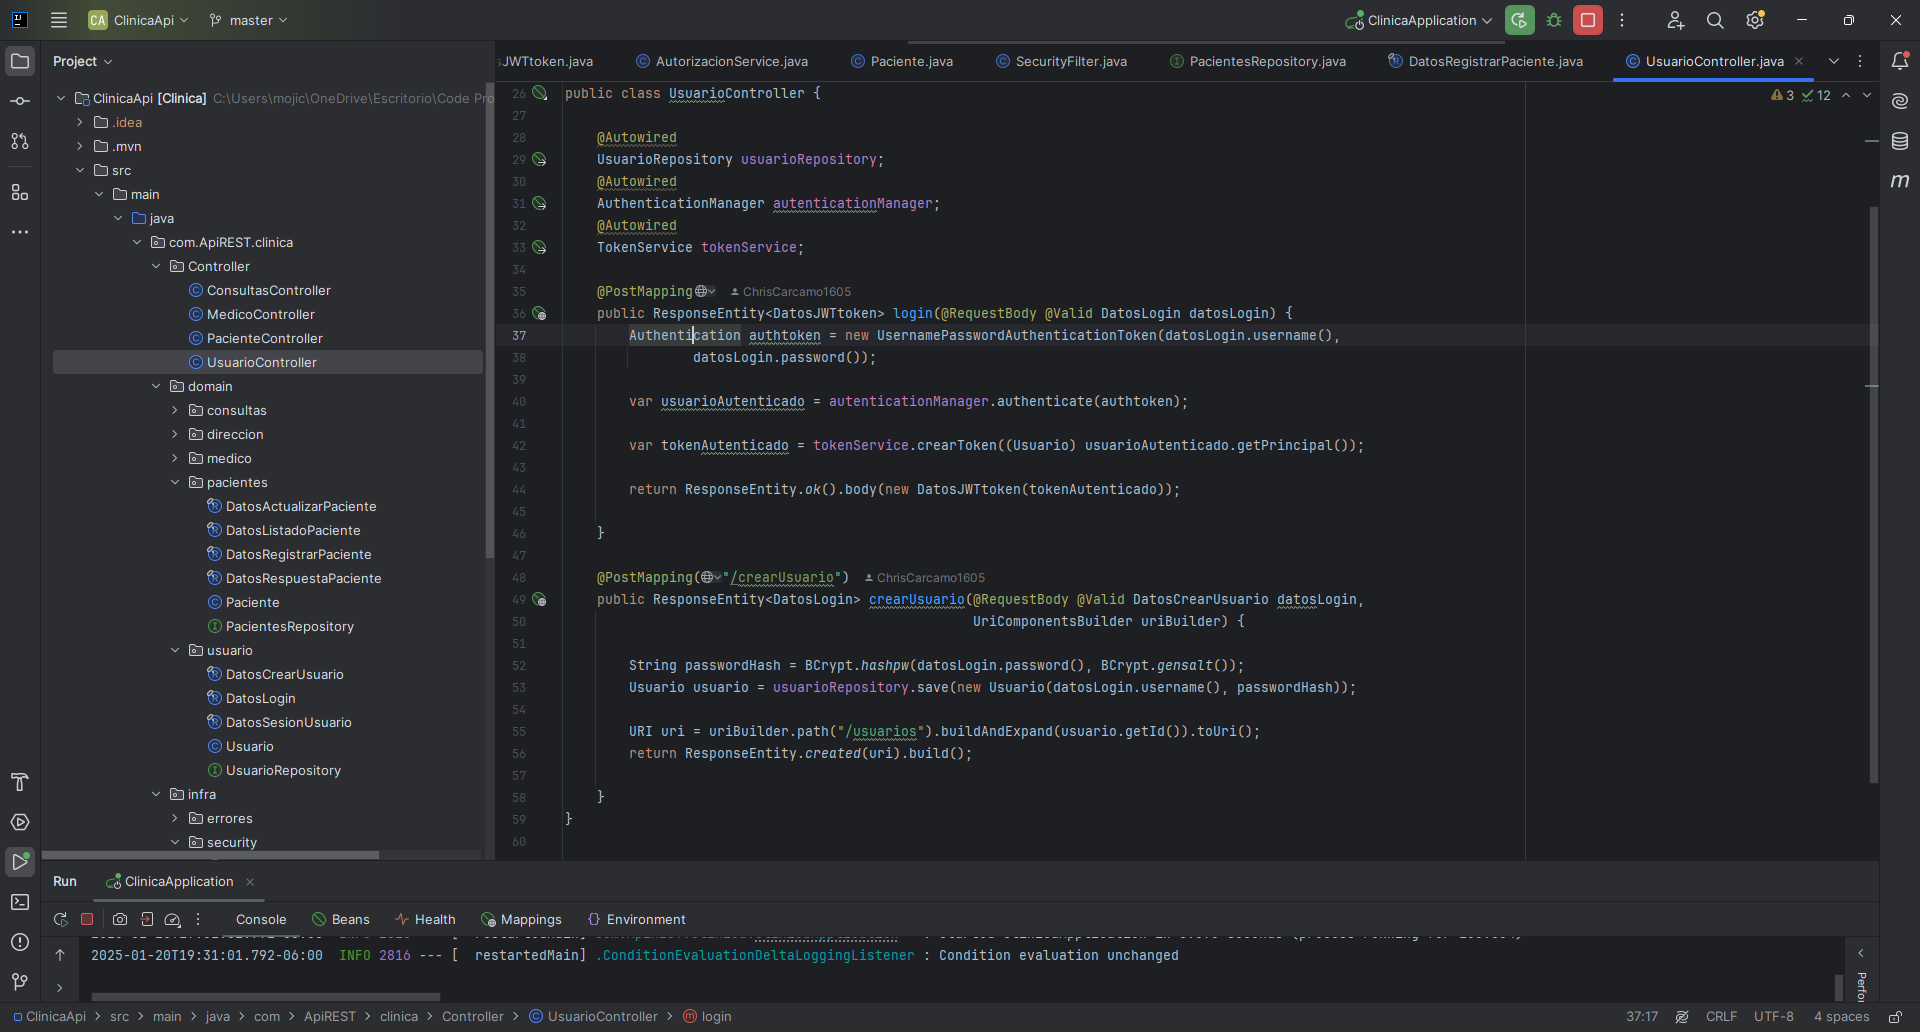Take a thread dump camera icon
Screen dimensions: 1920x1032
pos(120,919)
